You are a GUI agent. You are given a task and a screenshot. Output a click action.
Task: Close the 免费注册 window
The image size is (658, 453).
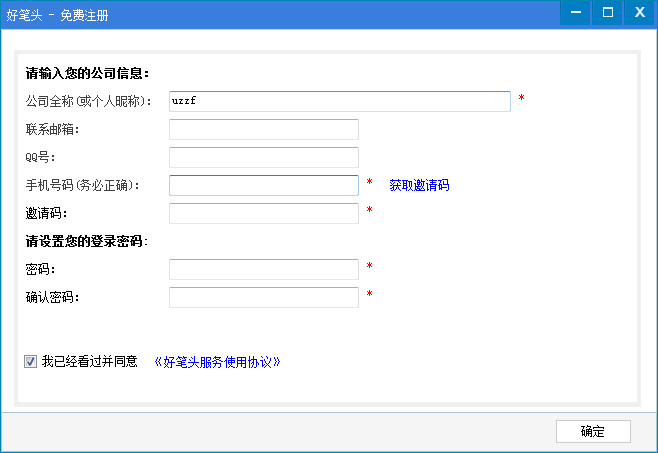pos(639,13)
